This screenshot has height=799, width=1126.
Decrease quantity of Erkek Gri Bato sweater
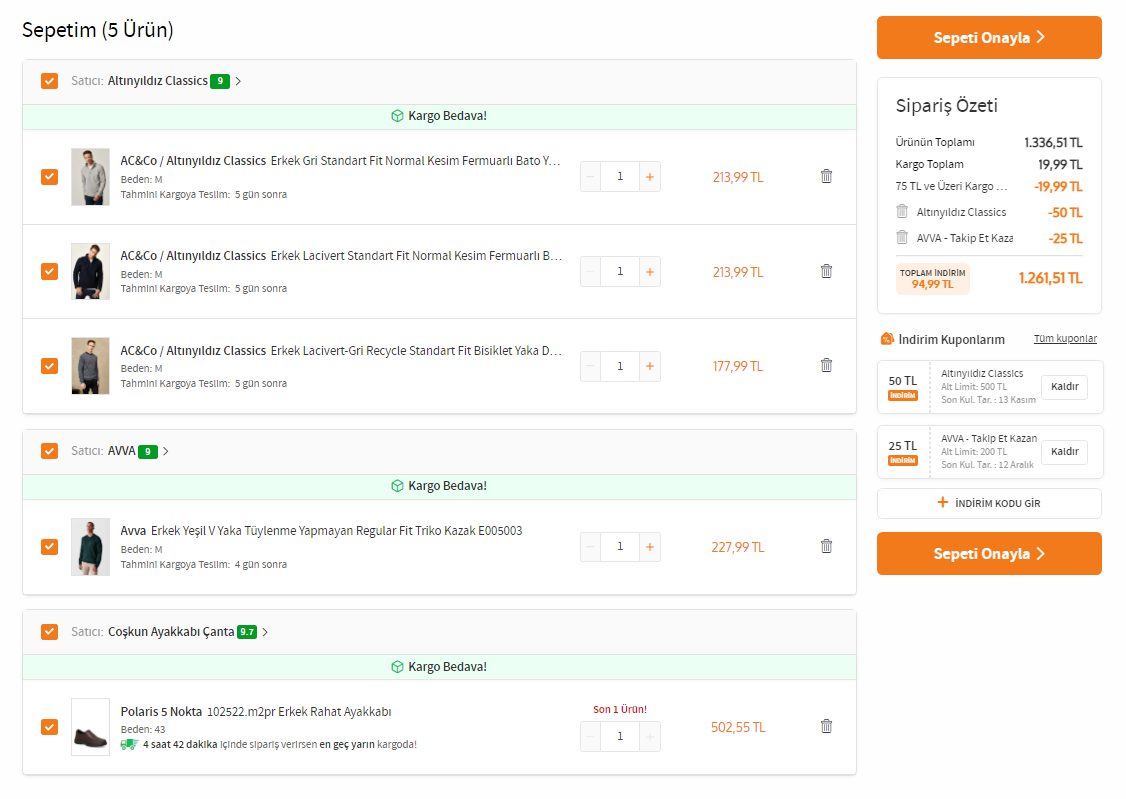590,177
